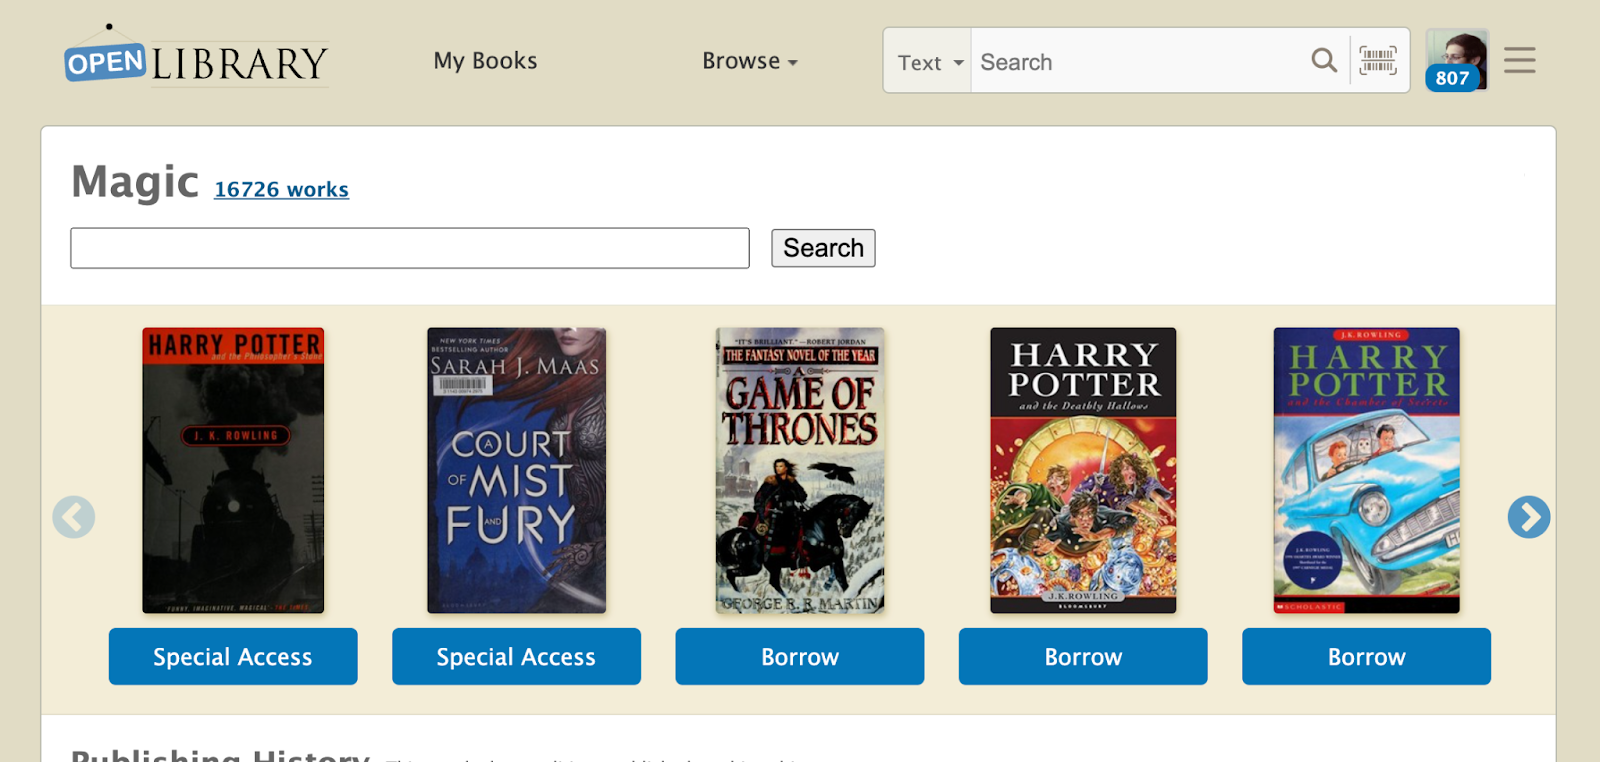Open the 16726 works link
Screen dimensions: 1600x762
(x=281, y=189)
